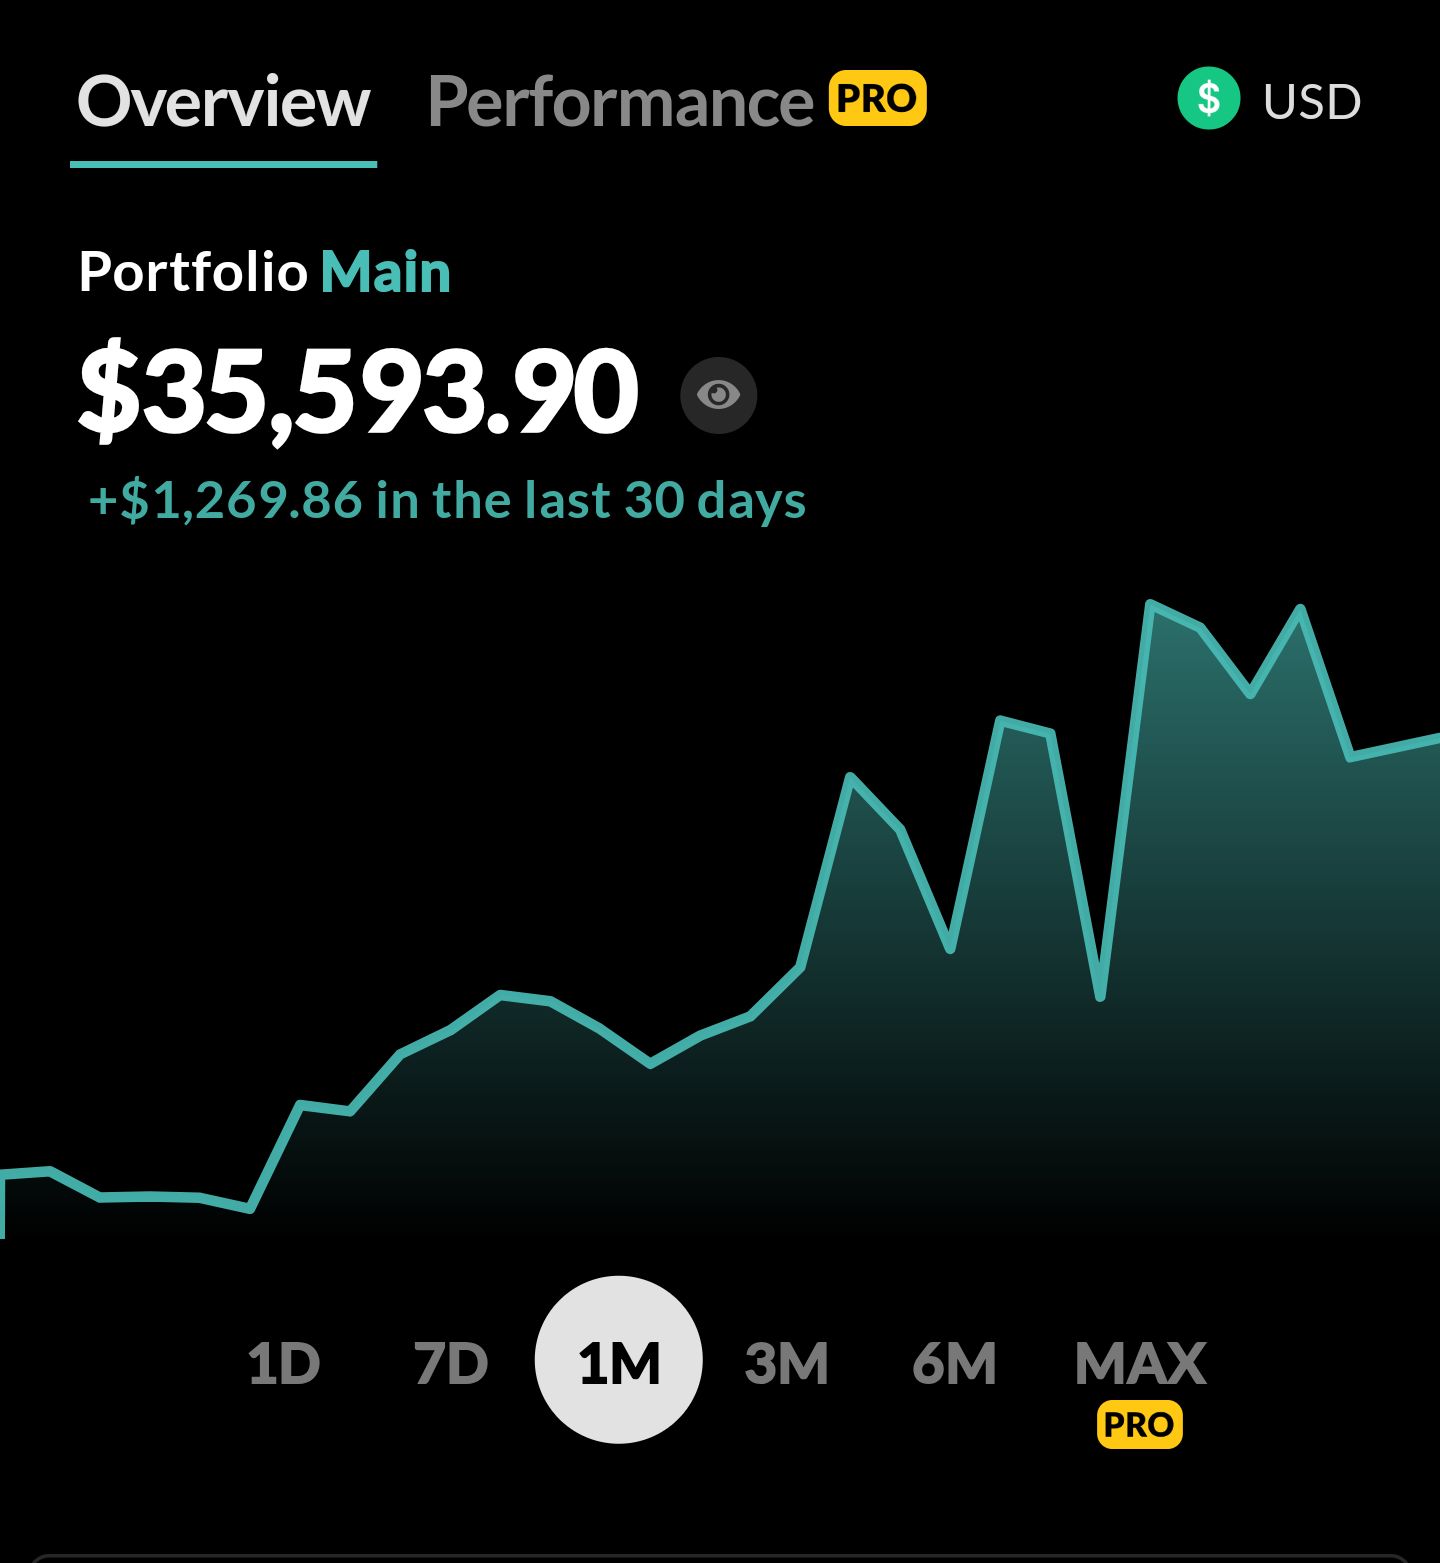Tap the highest peak on the chart
The height and width of the screenshot is (1563, 1440).
(x=1151, y=604)
